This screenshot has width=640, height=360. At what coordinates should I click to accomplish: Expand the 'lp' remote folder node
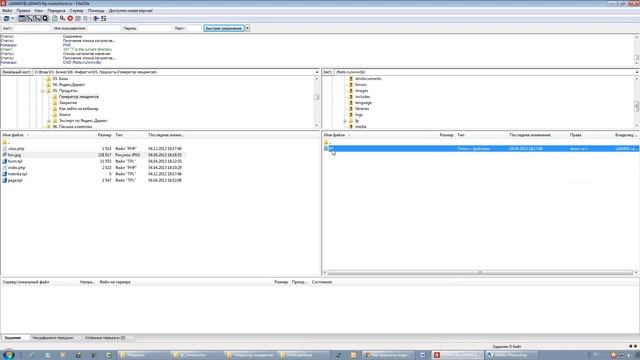345,121
